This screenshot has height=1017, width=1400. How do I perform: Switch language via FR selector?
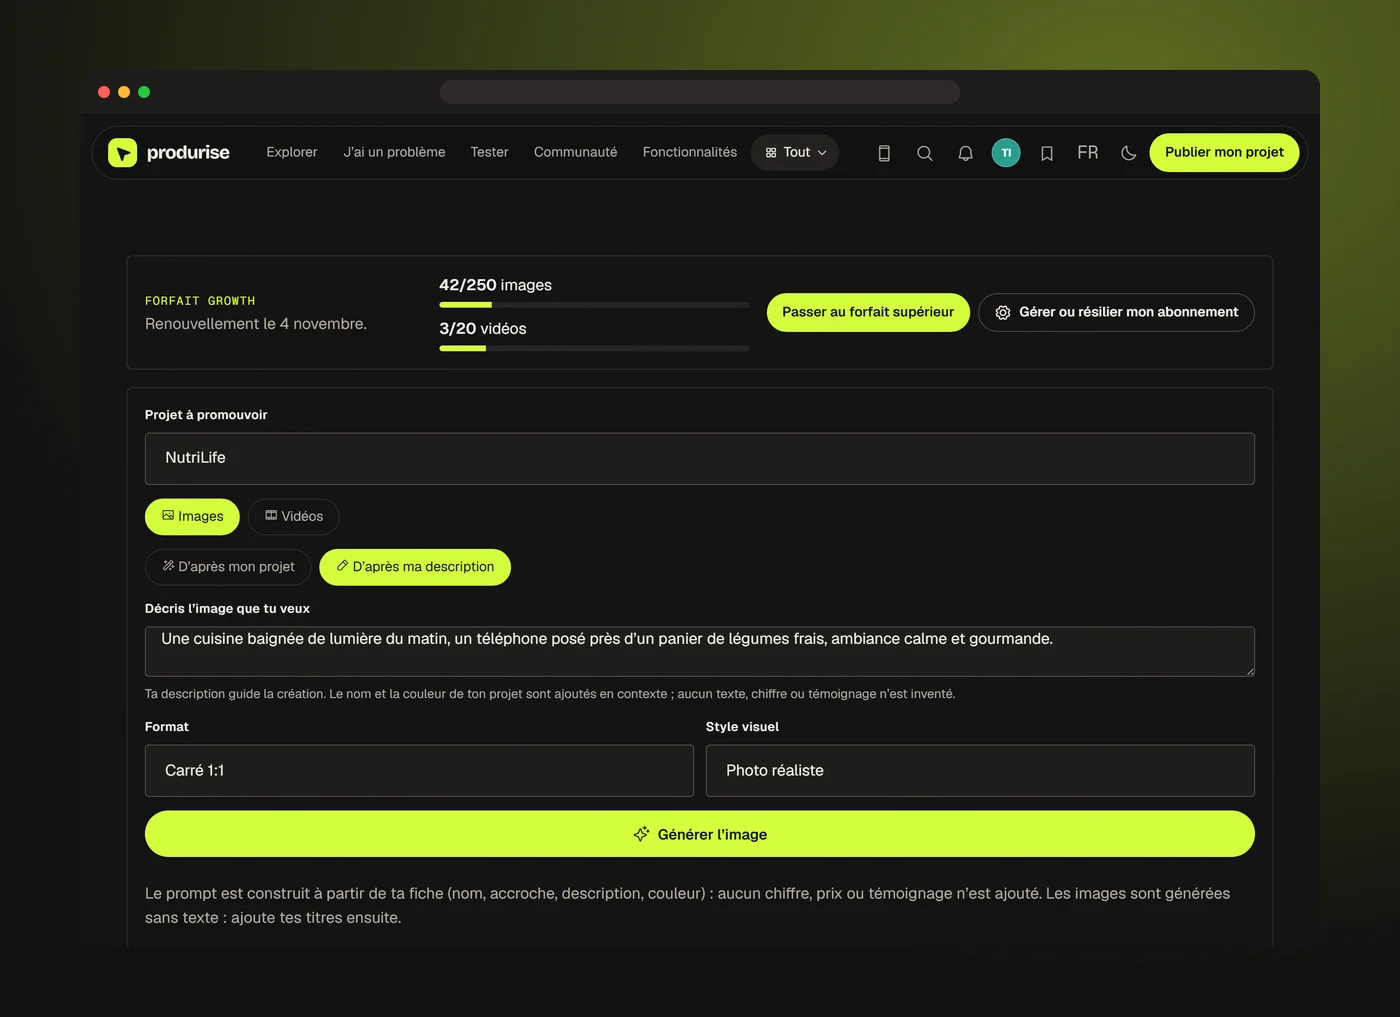click(1088, 152)
